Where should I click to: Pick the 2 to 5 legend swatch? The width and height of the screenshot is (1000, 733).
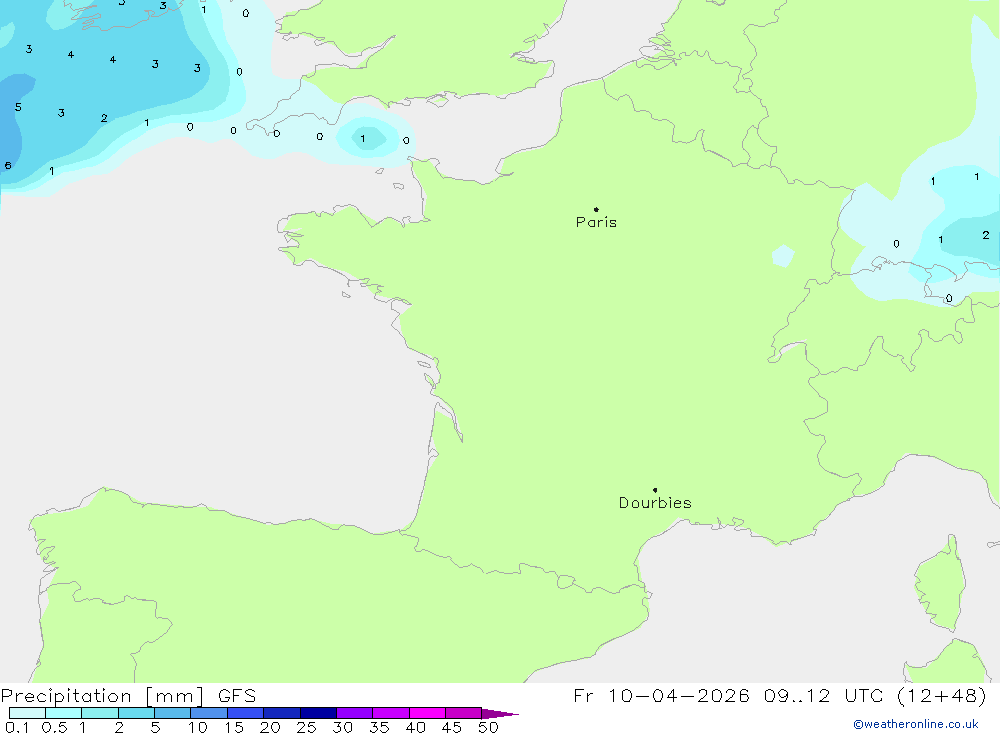(136, 713)
